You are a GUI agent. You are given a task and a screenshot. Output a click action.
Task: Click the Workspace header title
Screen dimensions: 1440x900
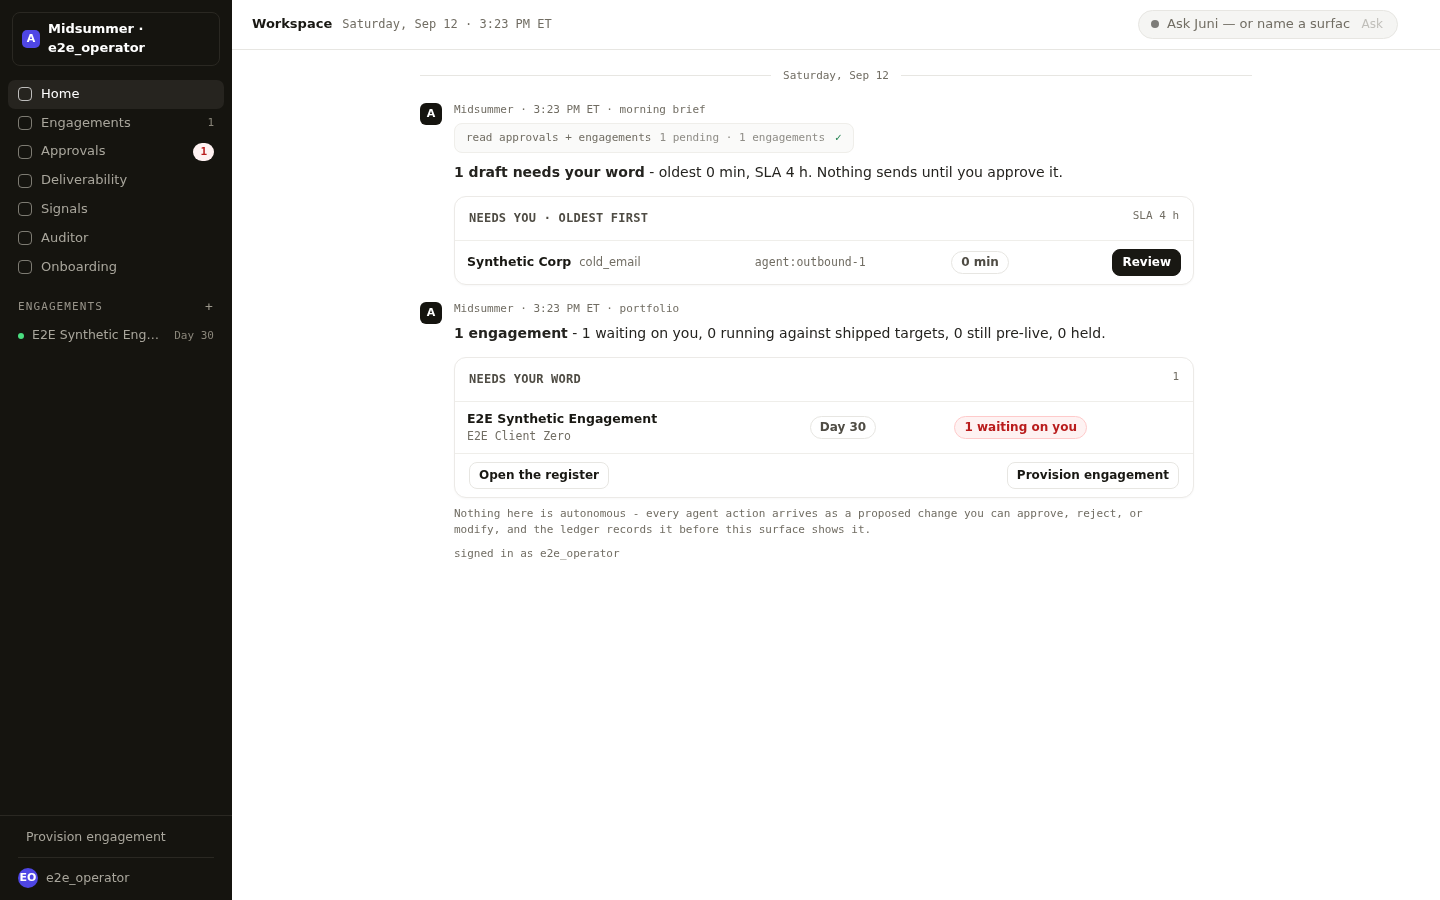pyautogui.click(x=292, y=24)
